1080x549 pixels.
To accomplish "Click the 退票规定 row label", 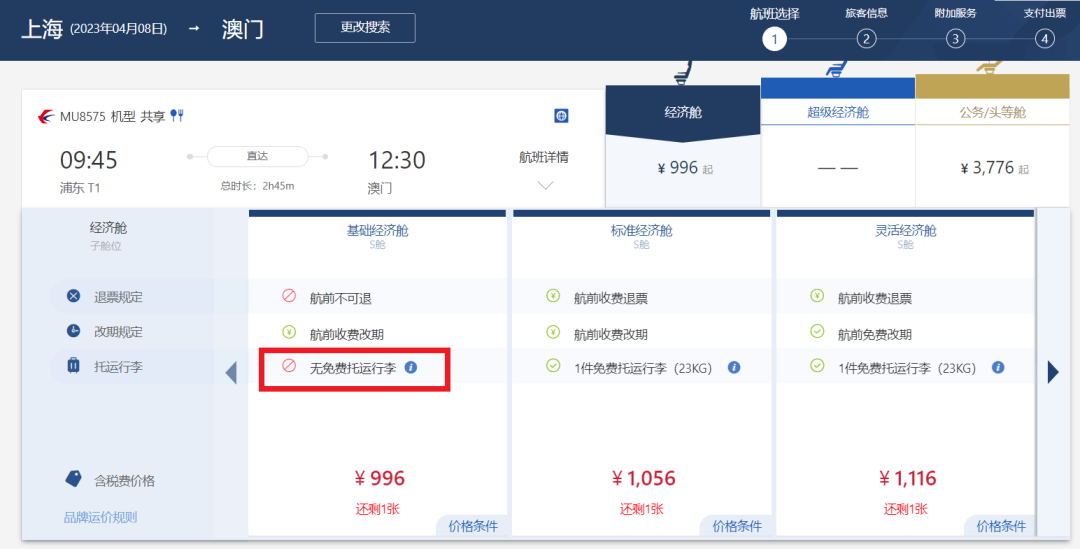I will tap(118, 298).
